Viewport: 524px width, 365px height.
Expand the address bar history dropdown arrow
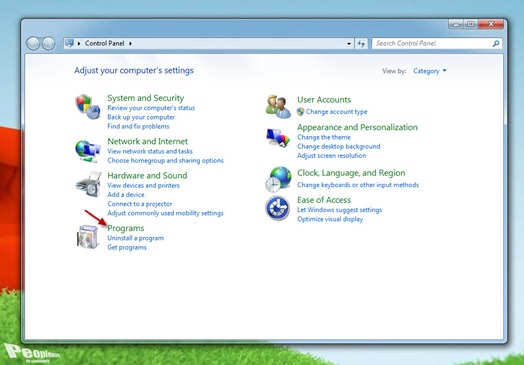(349, 43)
